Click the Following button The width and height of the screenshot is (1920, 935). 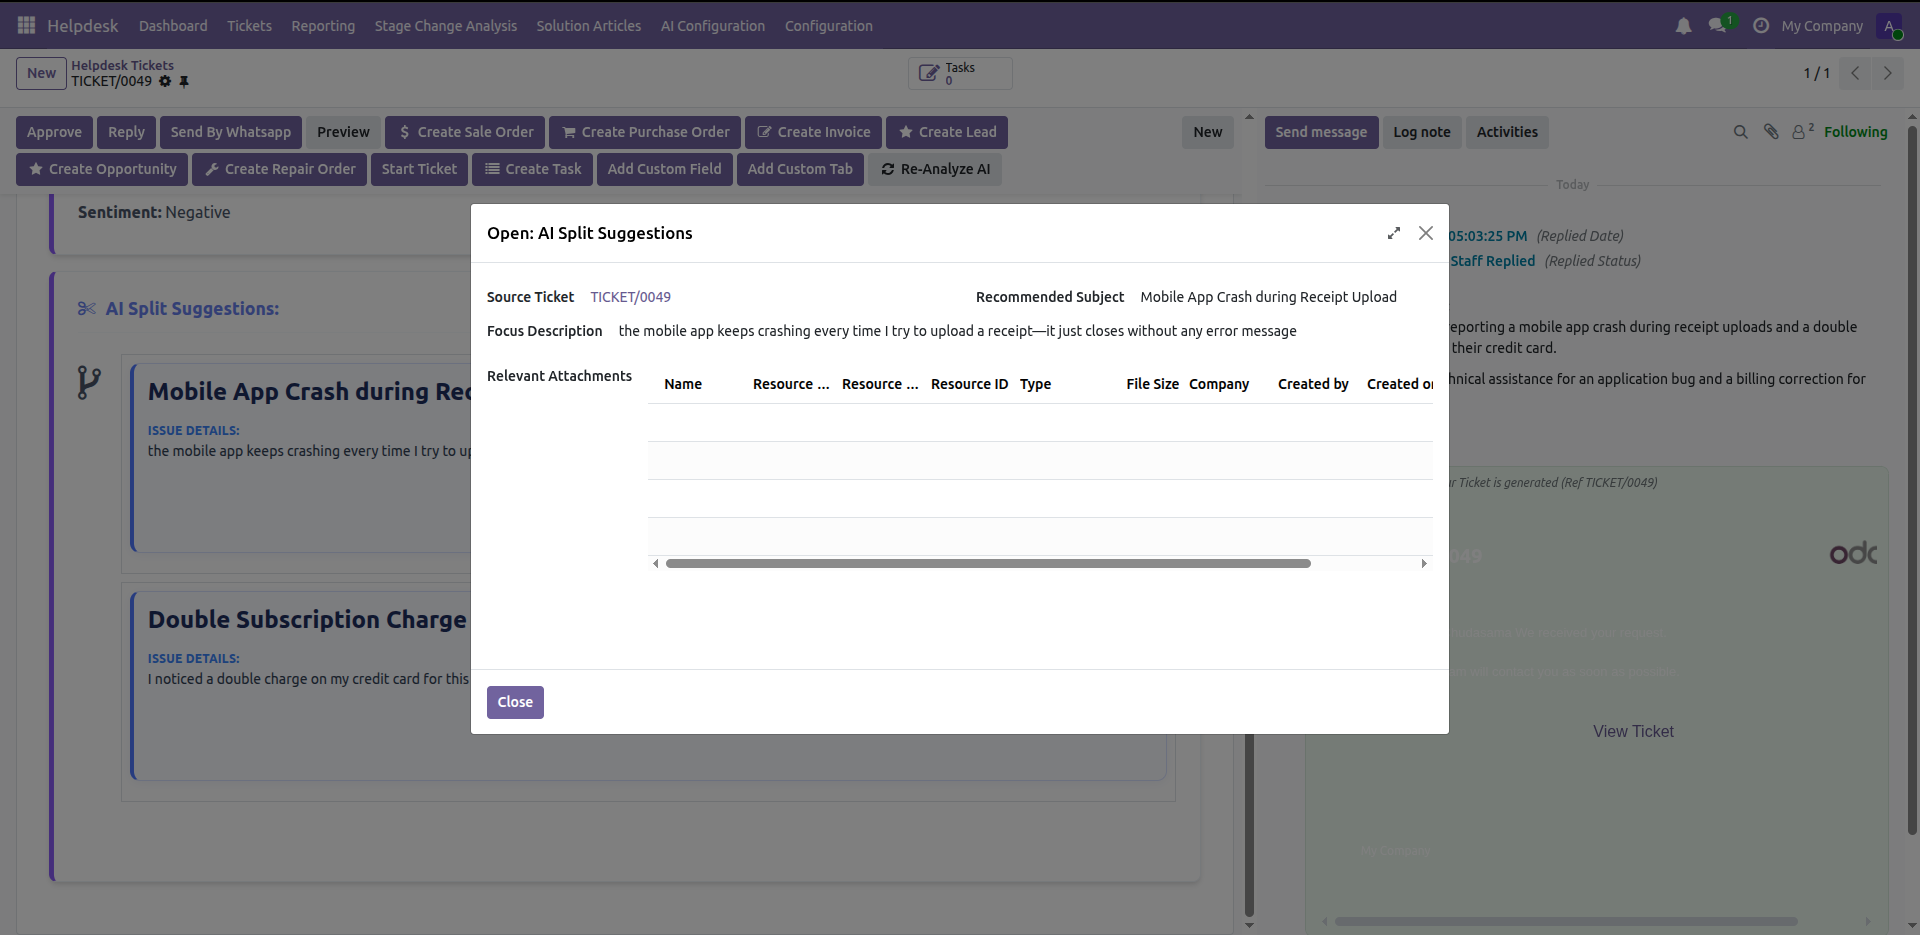(x=1855, y=132)
